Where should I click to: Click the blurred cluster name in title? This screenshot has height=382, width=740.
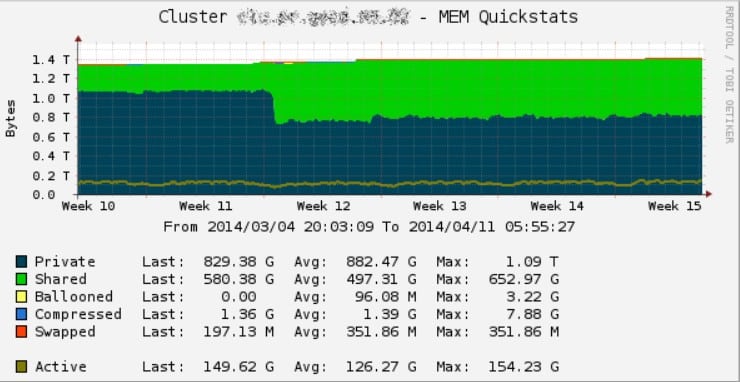[324, 17]
